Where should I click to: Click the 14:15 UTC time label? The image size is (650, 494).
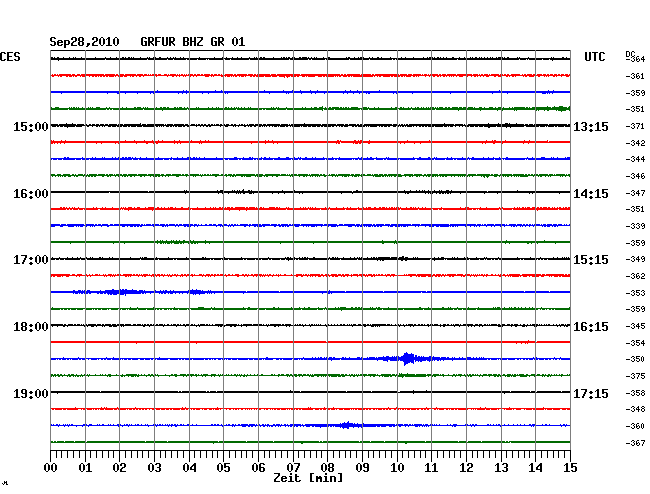[591, 194]
